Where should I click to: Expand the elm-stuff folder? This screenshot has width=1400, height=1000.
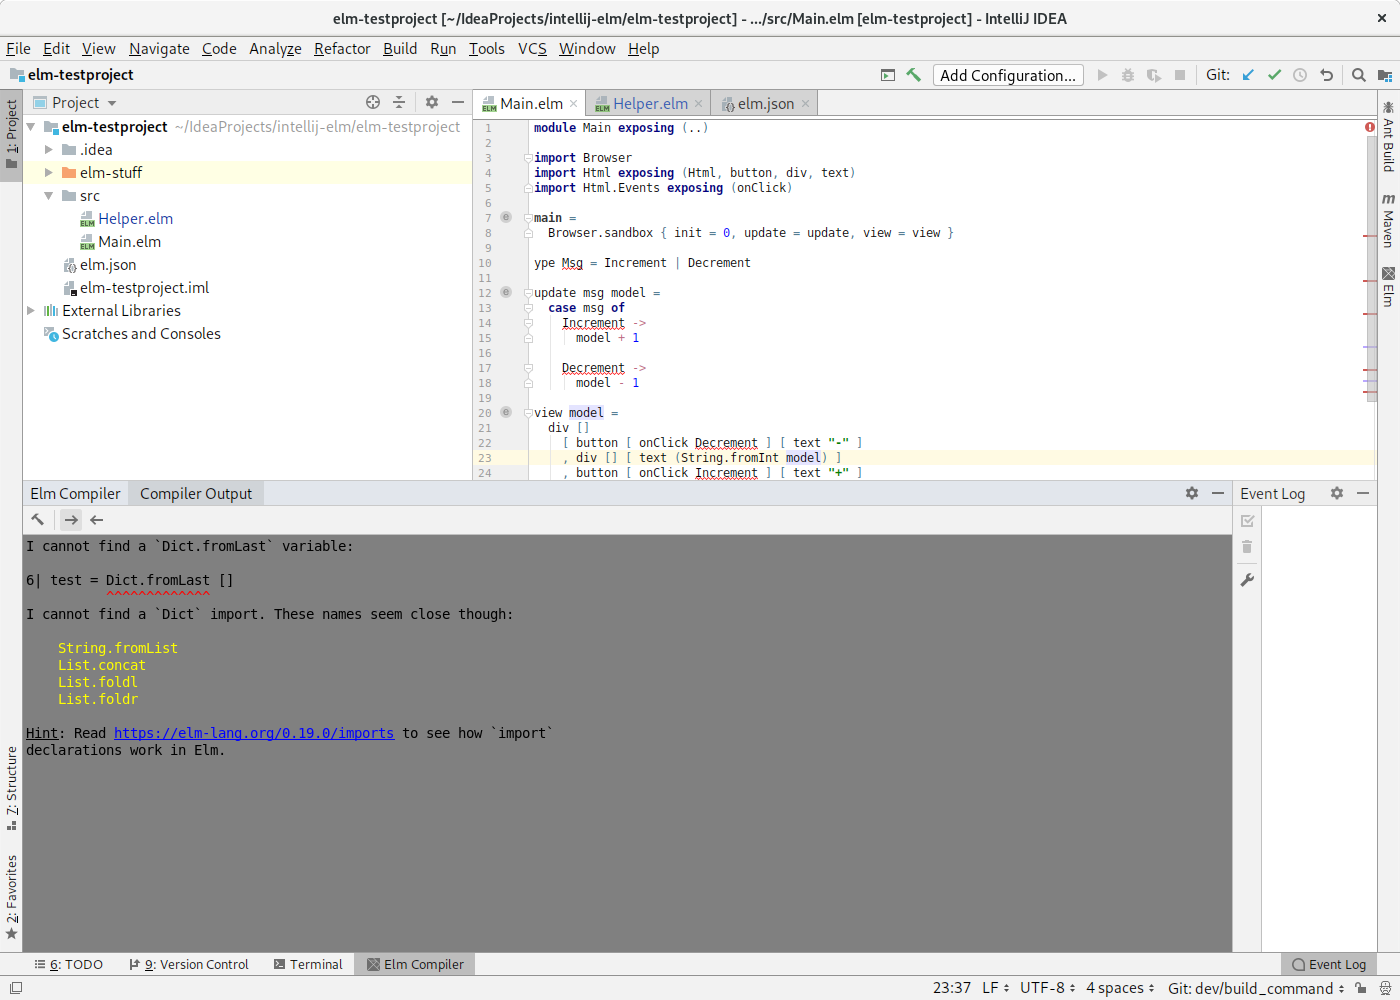coord(48,172)
